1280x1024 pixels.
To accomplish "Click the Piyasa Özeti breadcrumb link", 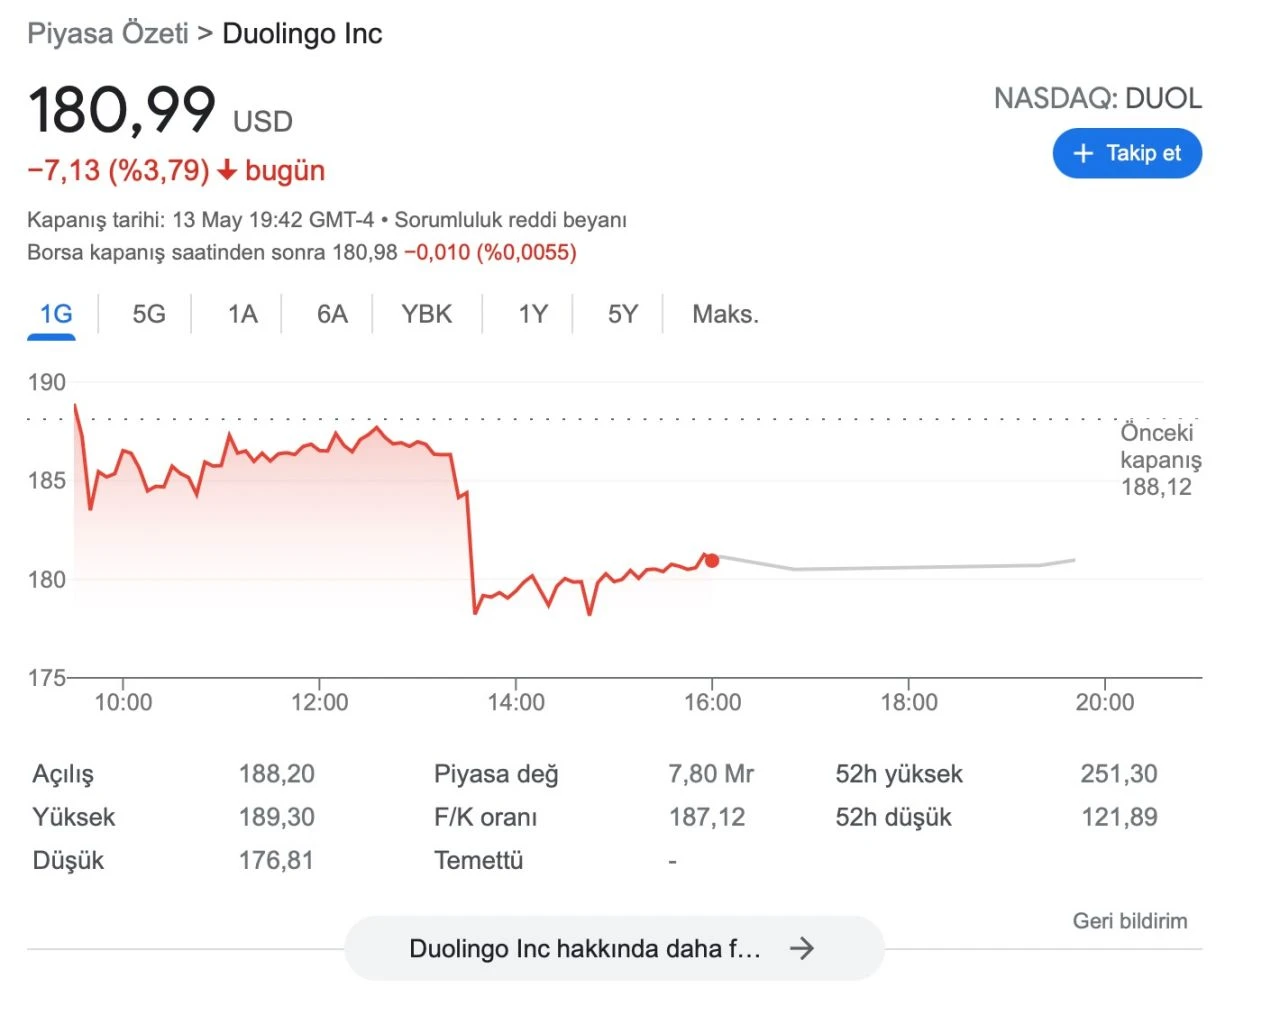I will 108,33.
